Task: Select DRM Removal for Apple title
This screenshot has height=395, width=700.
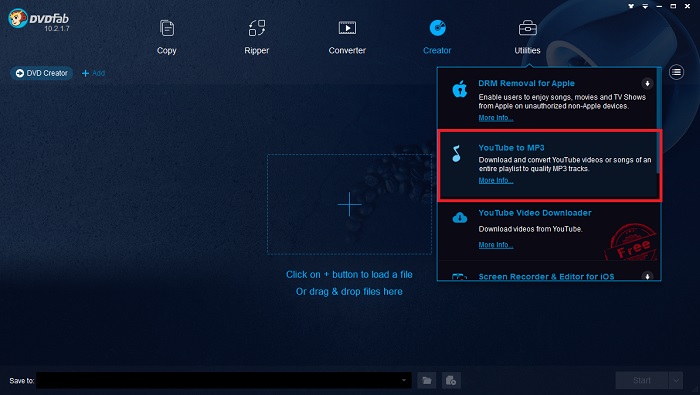Action: pyautogui.click(x=526, y=83)
